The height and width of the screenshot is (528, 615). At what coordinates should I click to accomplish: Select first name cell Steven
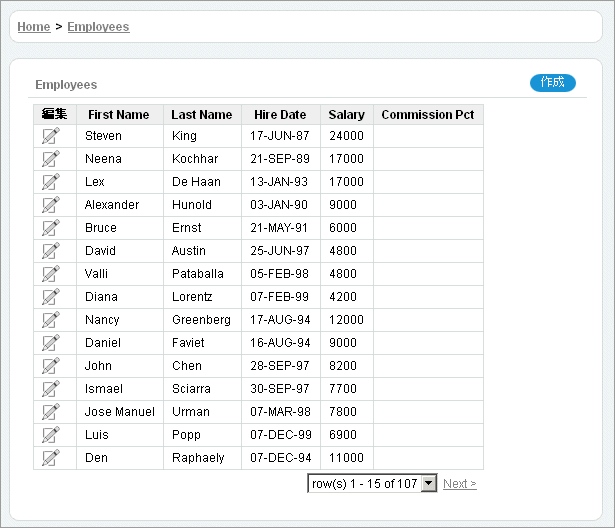(104, 136)
